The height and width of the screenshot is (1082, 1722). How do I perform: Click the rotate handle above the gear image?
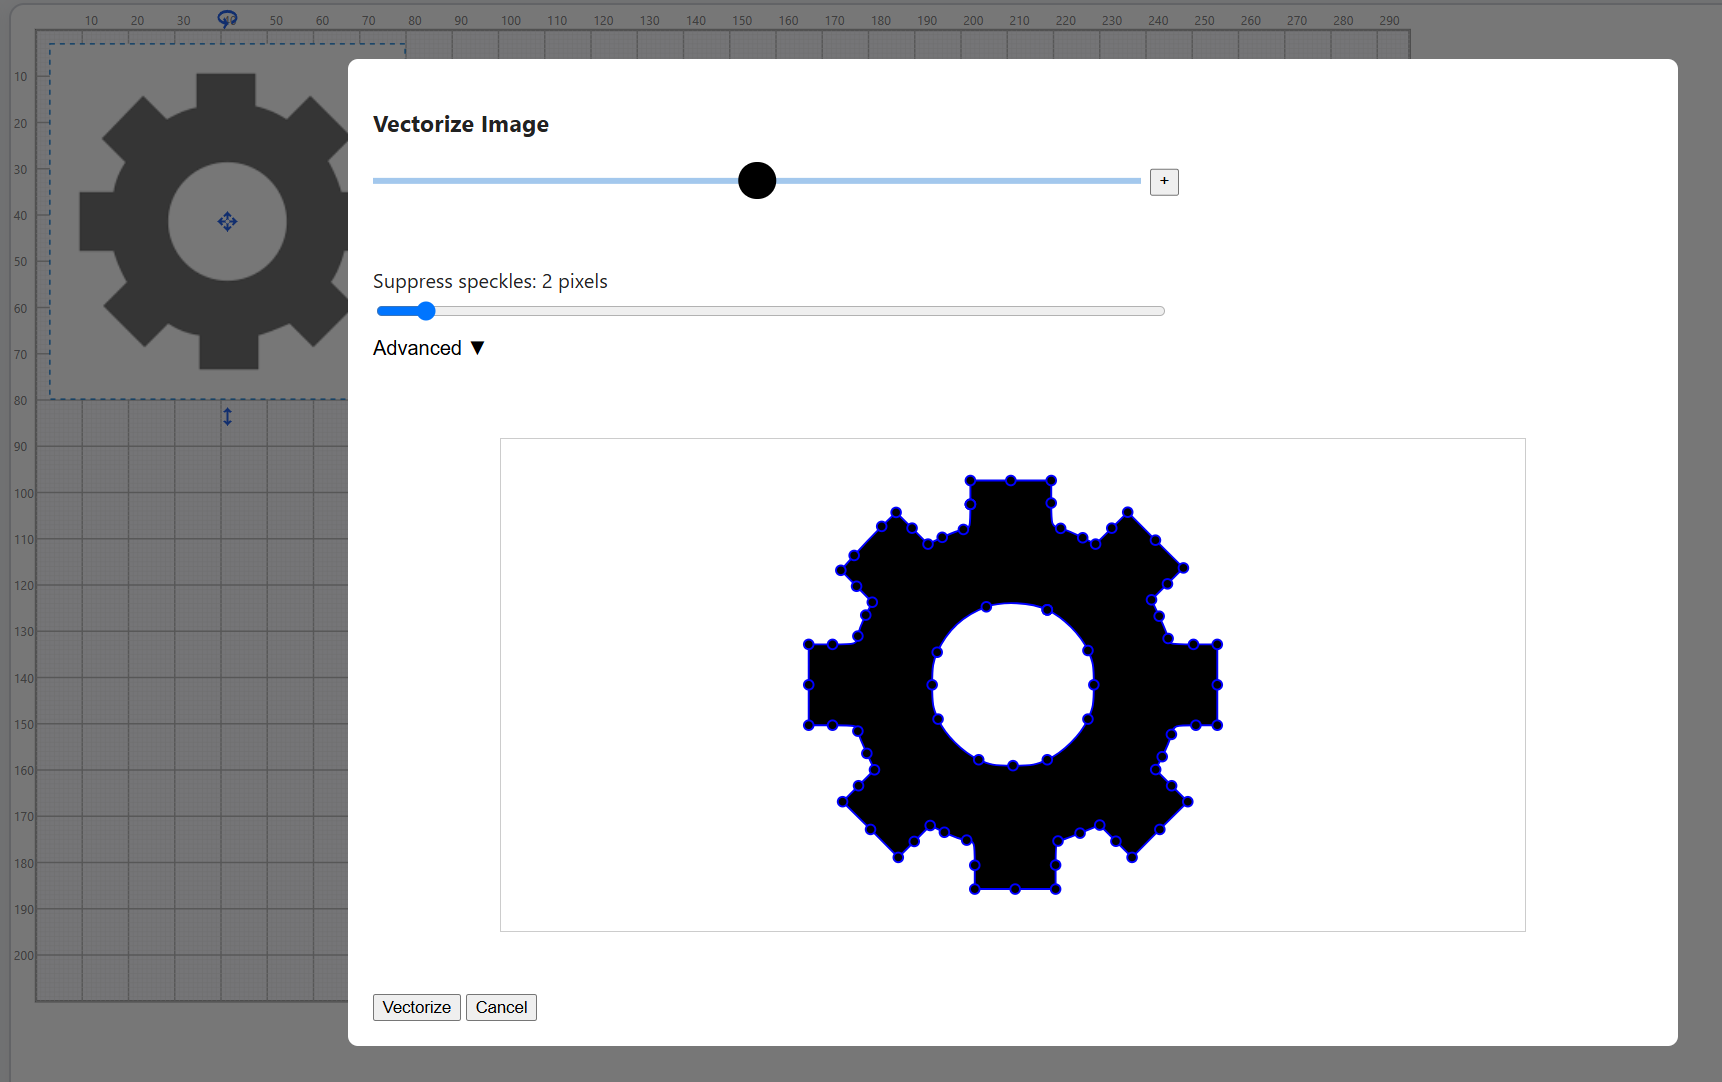point(227,19)
